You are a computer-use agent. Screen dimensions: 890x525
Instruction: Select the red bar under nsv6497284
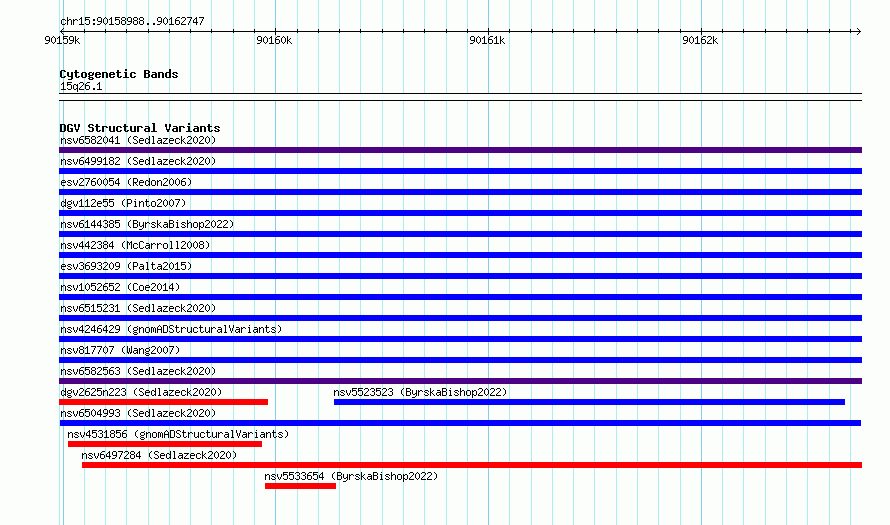pos(472,465)
